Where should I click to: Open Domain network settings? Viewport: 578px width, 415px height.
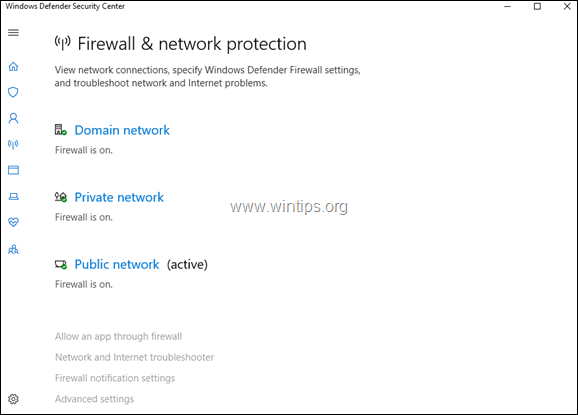[x=122, y=130]
